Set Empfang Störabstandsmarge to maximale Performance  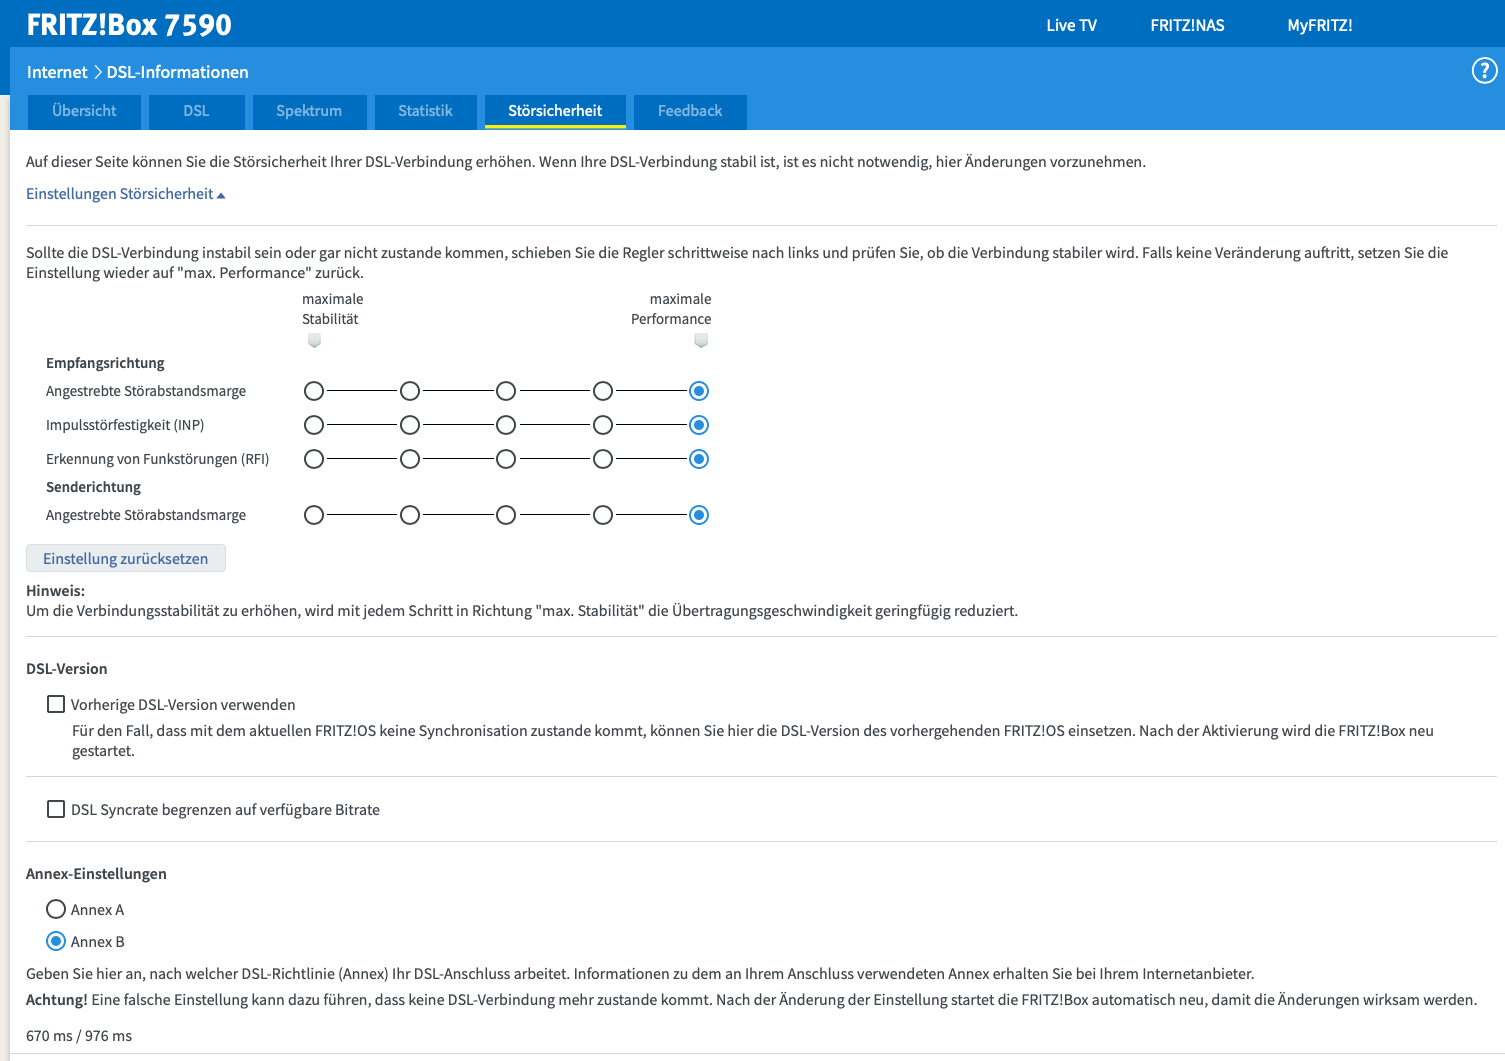pyautogui.click(x=699, y=391)
